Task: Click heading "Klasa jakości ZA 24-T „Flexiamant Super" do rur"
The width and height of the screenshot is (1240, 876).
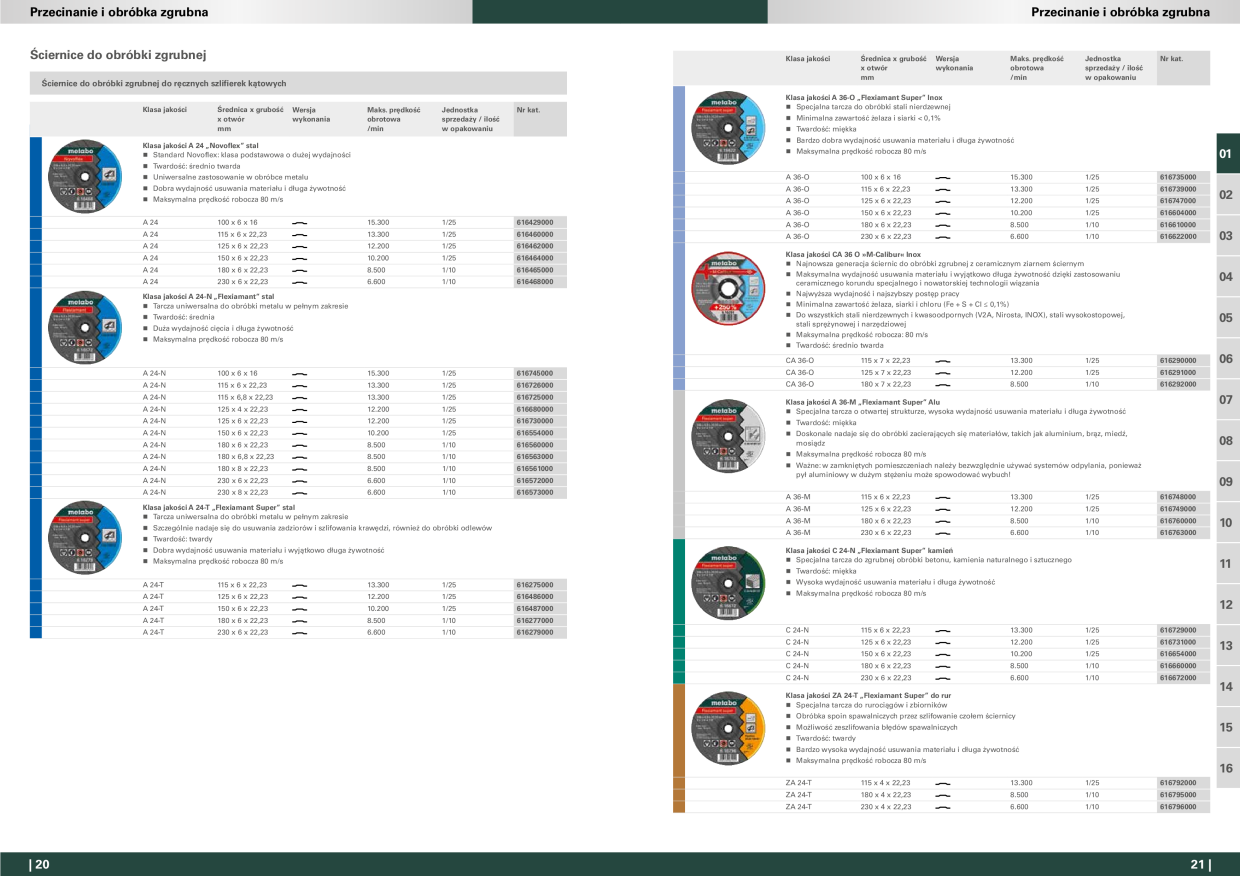Action: [x=868, y=695]
